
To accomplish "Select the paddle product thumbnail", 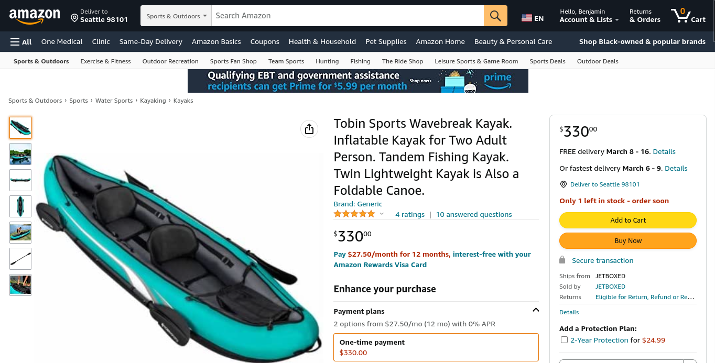I will tap(21, 259).
